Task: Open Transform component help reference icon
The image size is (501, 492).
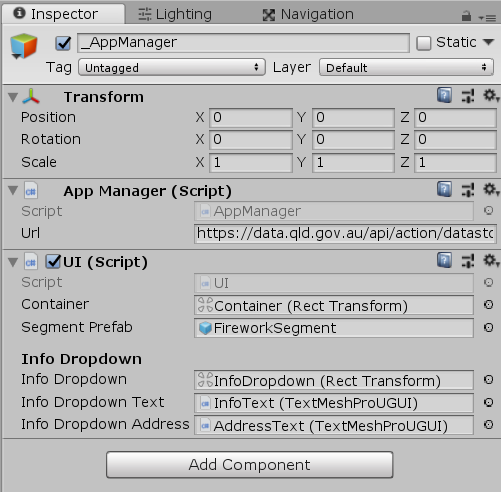Action: pos(444,96)
